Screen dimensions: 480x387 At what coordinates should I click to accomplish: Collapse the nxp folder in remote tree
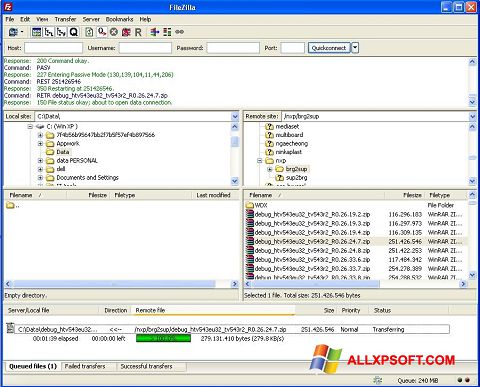coord(260,161)
